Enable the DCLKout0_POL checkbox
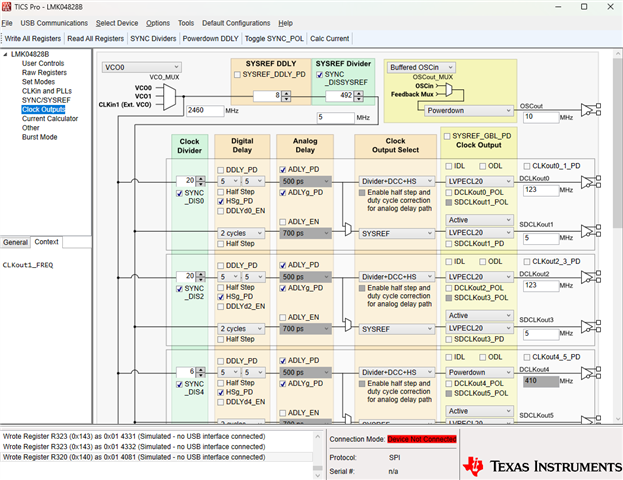The width and height of the screenshot is (623, 480). pos(449,193)
